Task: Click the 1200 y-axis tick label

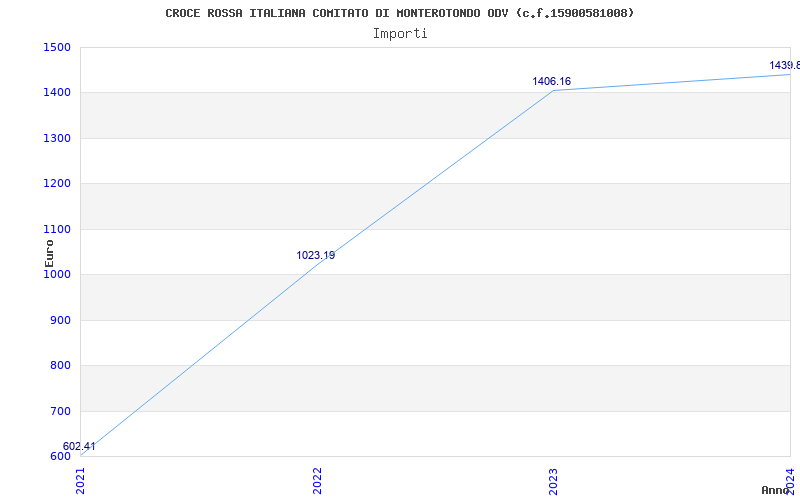Action: click(57, 184)
